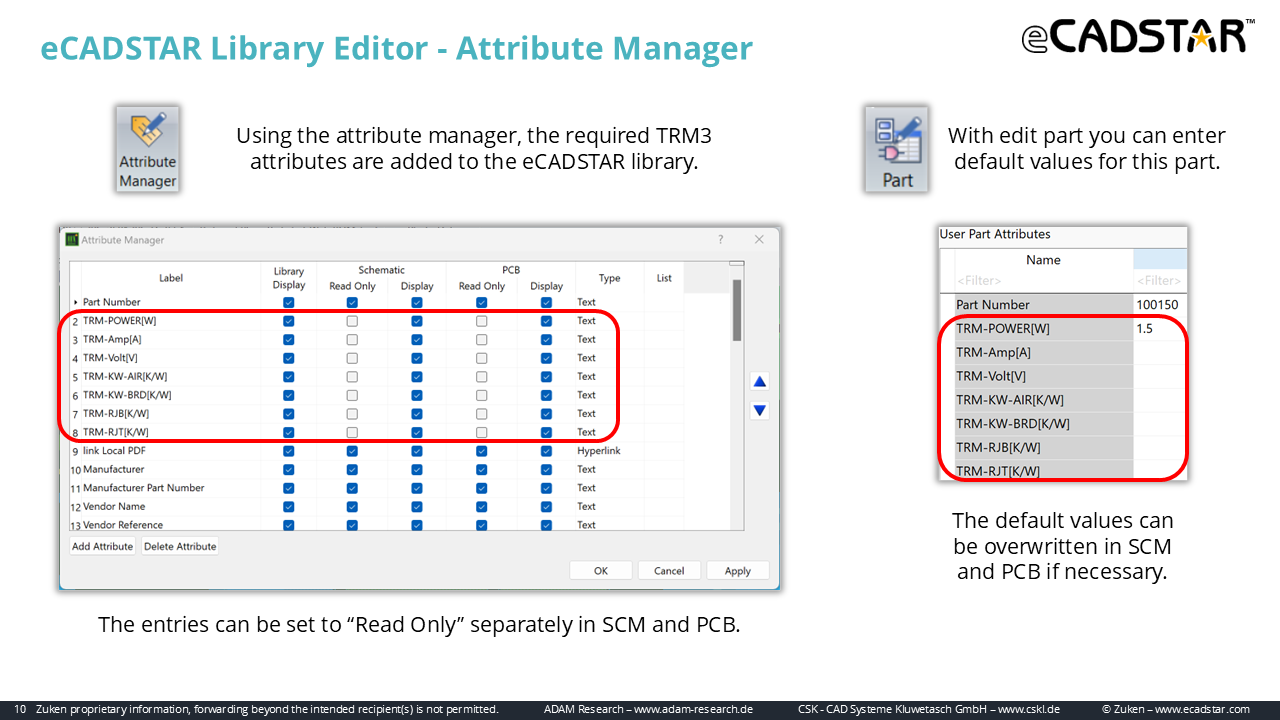Click the value column filter field

coord(1160,281)
